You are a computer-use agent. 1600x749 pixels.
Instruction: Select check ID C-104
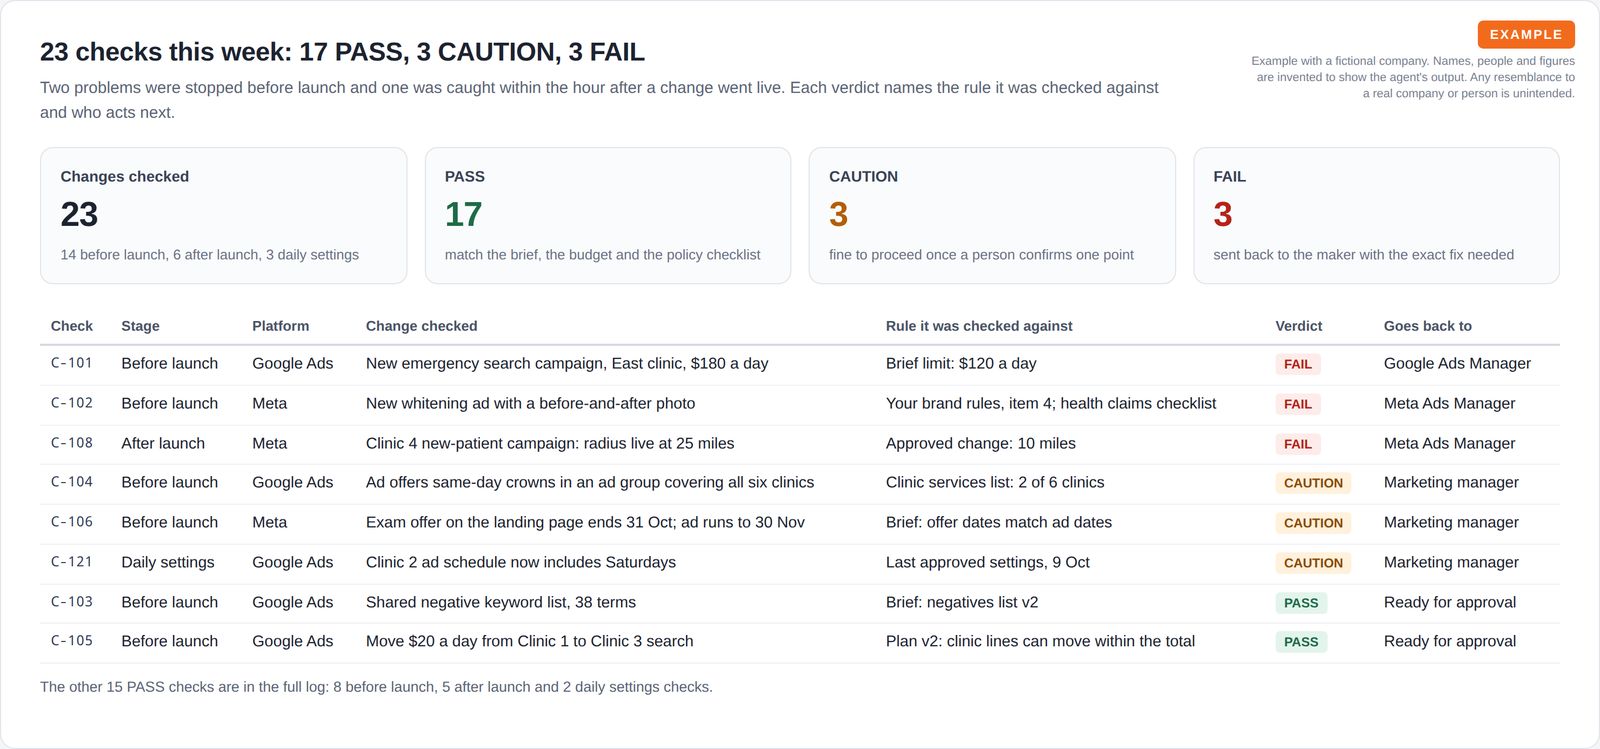[72, 482]
